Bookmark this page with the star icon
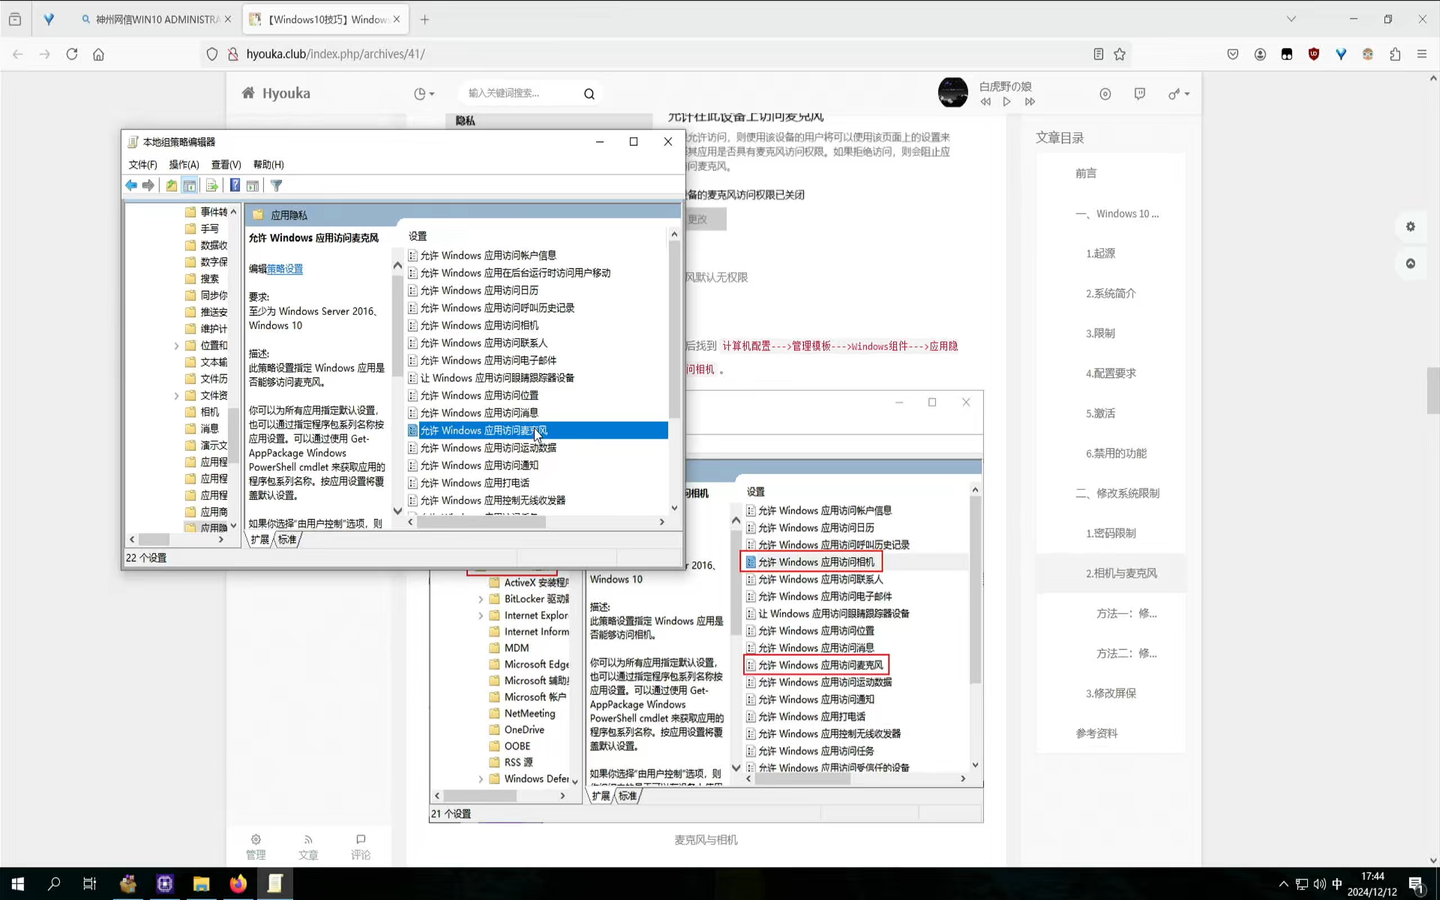The image size is (1440, 900). coord(1120,54)
